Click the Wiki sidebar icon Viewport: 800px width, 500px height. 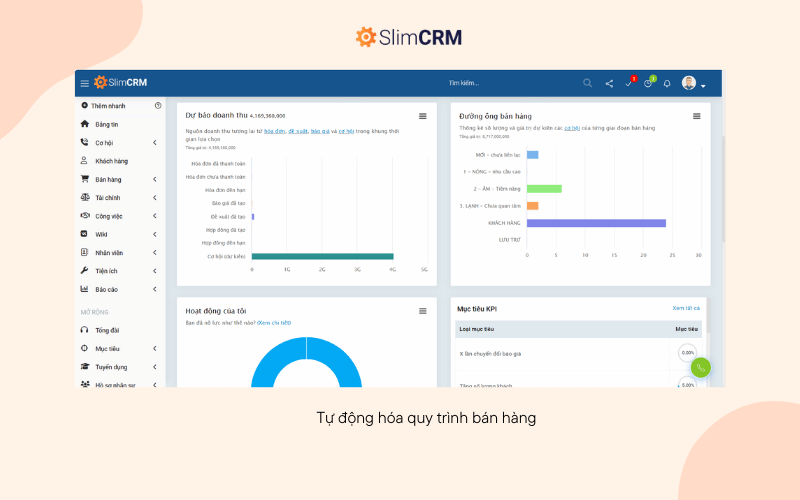coord(84,234)
